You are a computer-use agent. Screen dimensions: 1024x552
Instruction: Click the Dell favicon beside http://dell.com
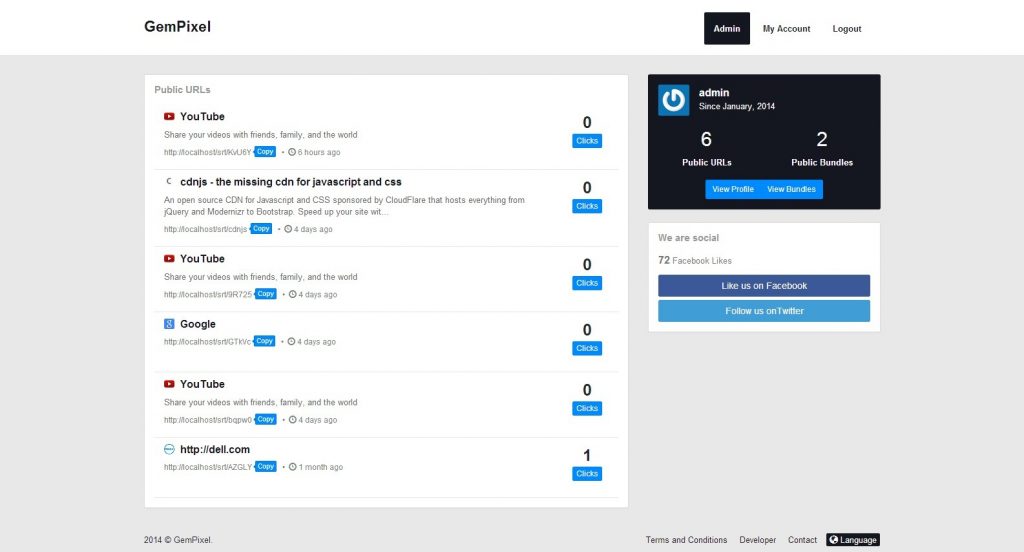(169, 449)
